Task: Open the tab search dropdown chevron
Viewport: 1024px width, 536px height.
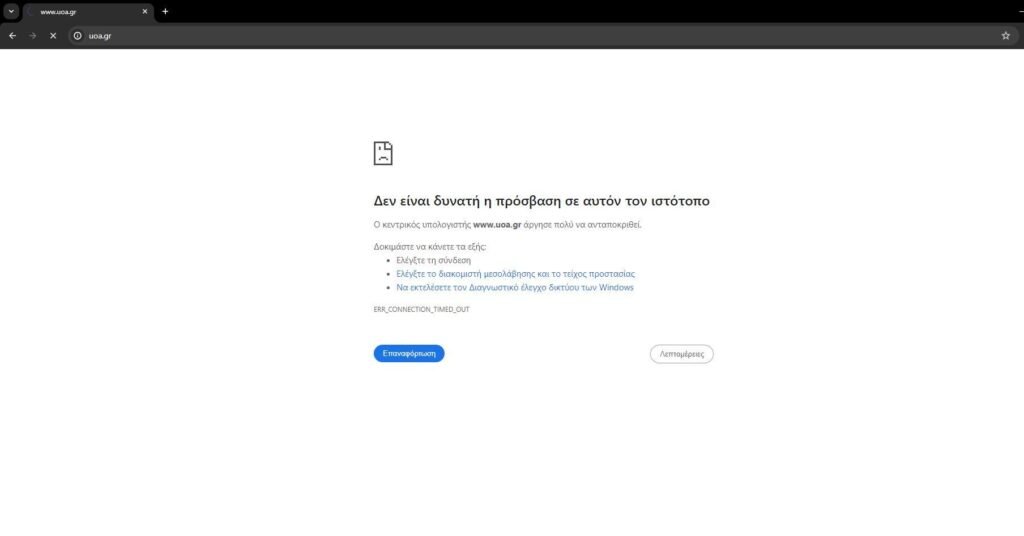Action: click(x=11, y=11)
